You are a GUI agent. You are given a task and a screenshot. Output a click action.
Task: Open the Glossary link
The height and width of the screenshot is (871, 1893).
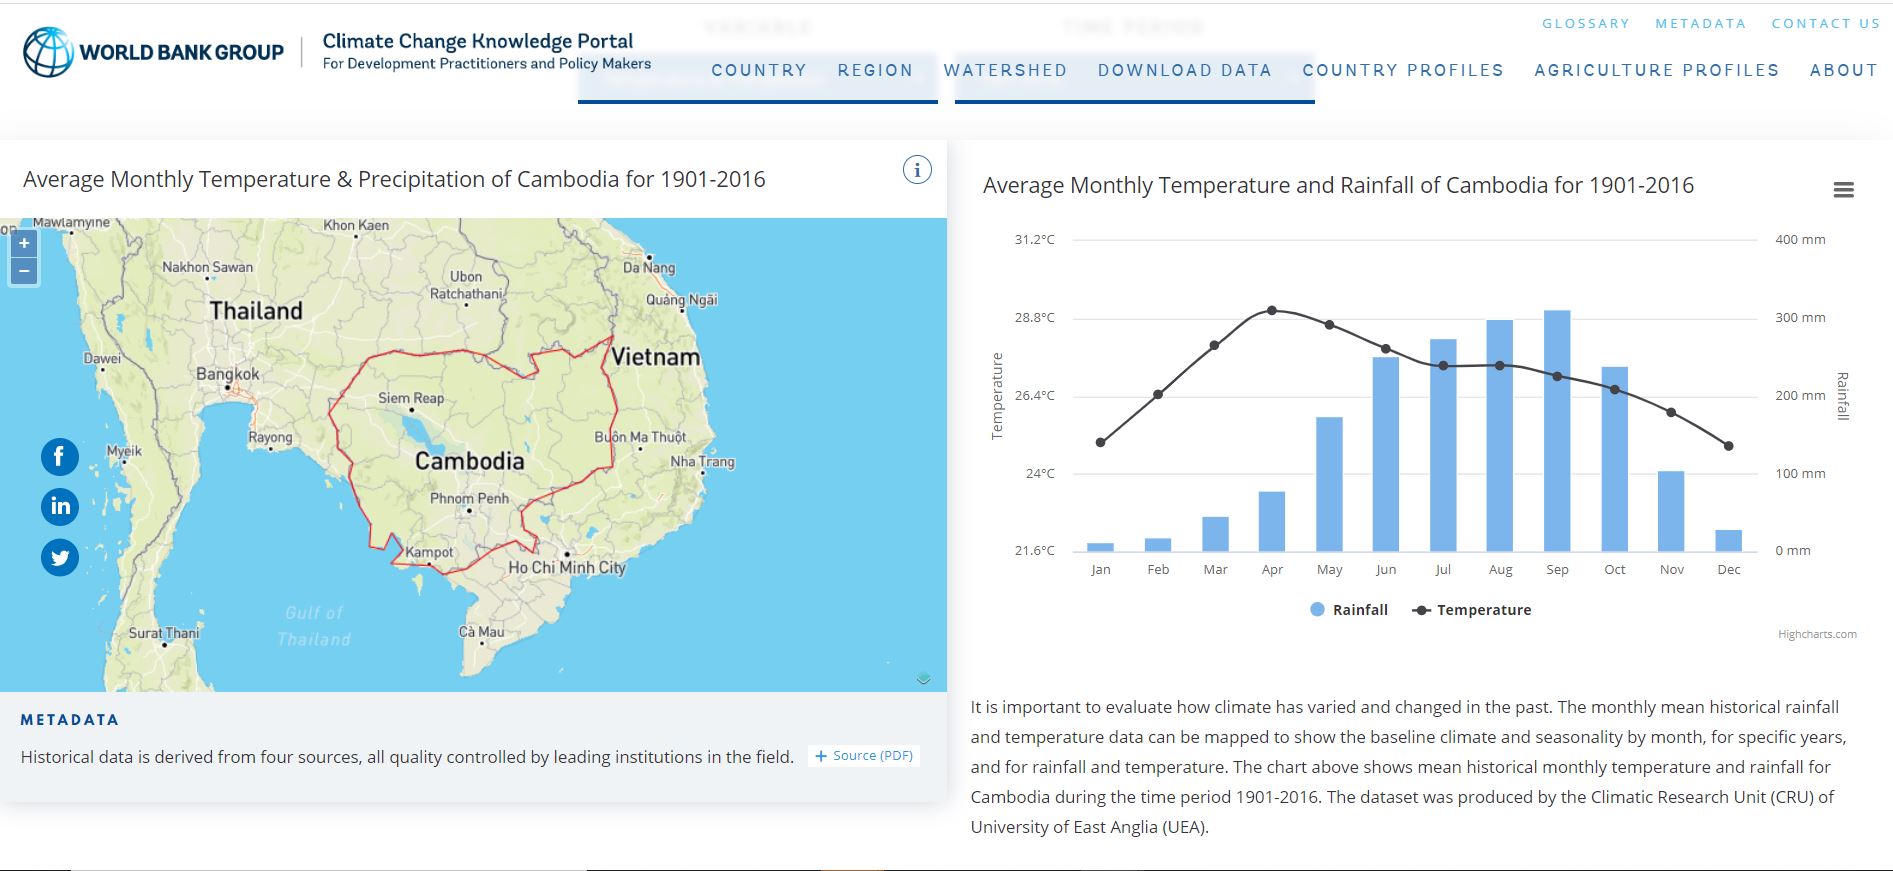coord(1585,23)
